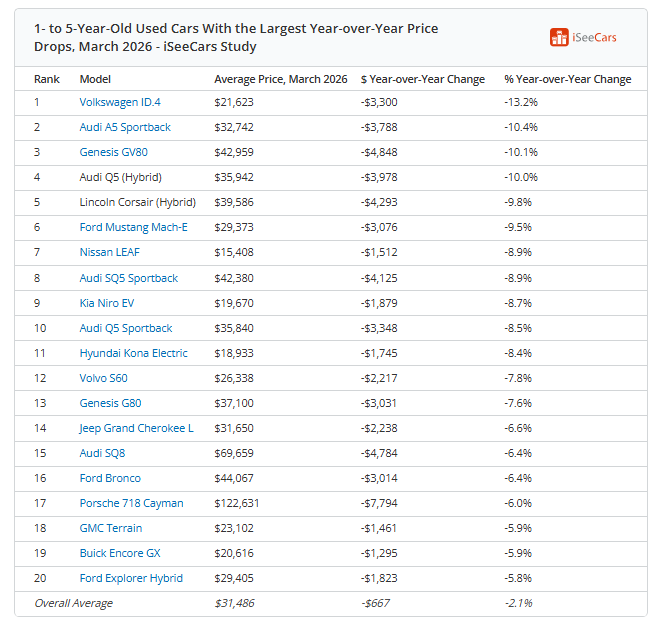Visit the Audi SQ8 link
666x634 pixels.
[102, 454]
